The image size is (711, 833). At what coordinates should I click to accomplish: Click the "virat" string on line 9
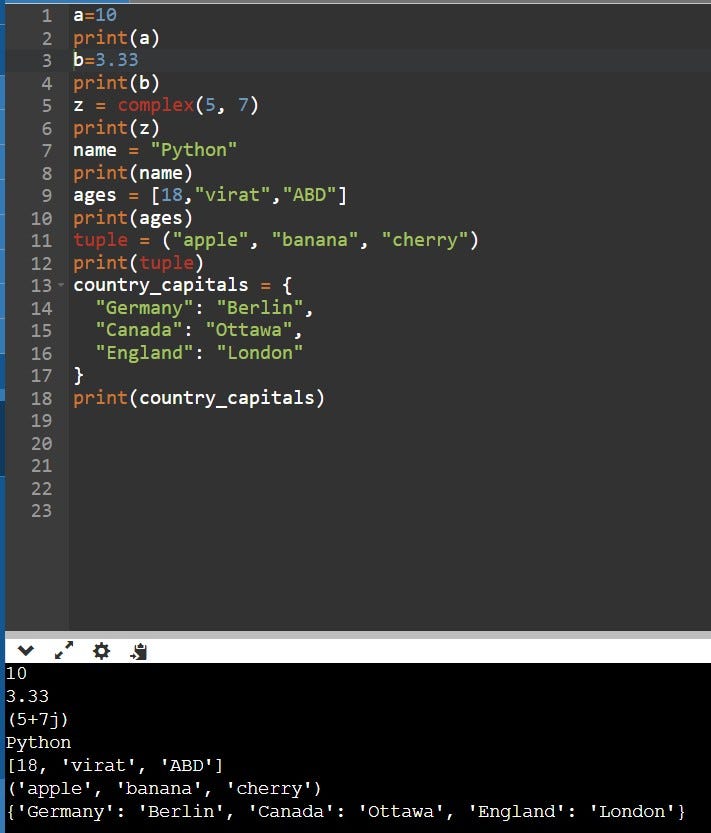pos(233,195)
